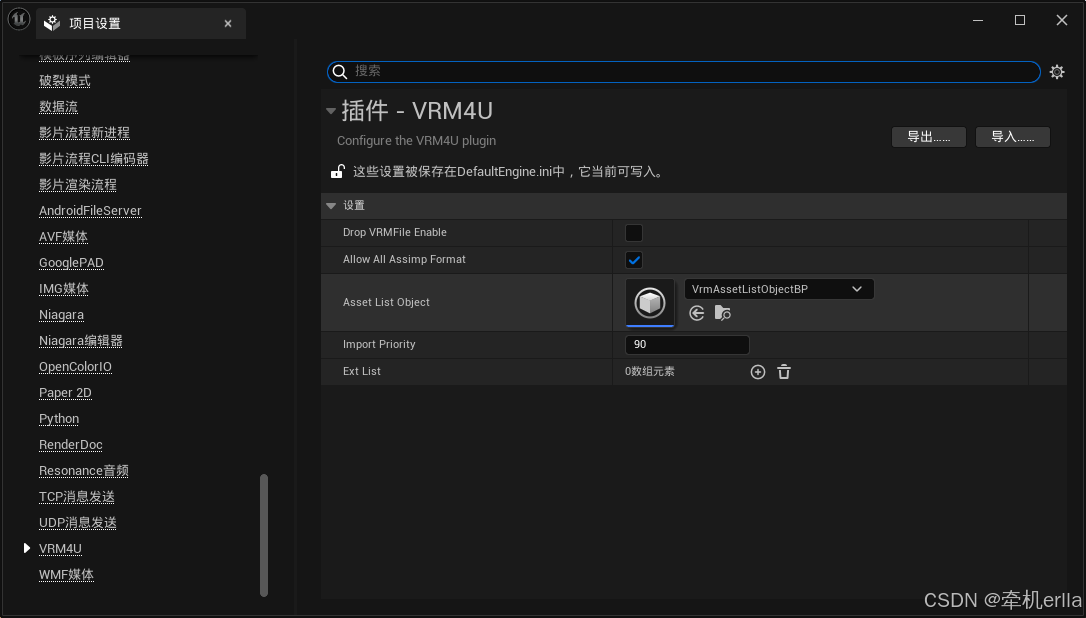Click the Unreal Engine logo icon

[19, 19]
